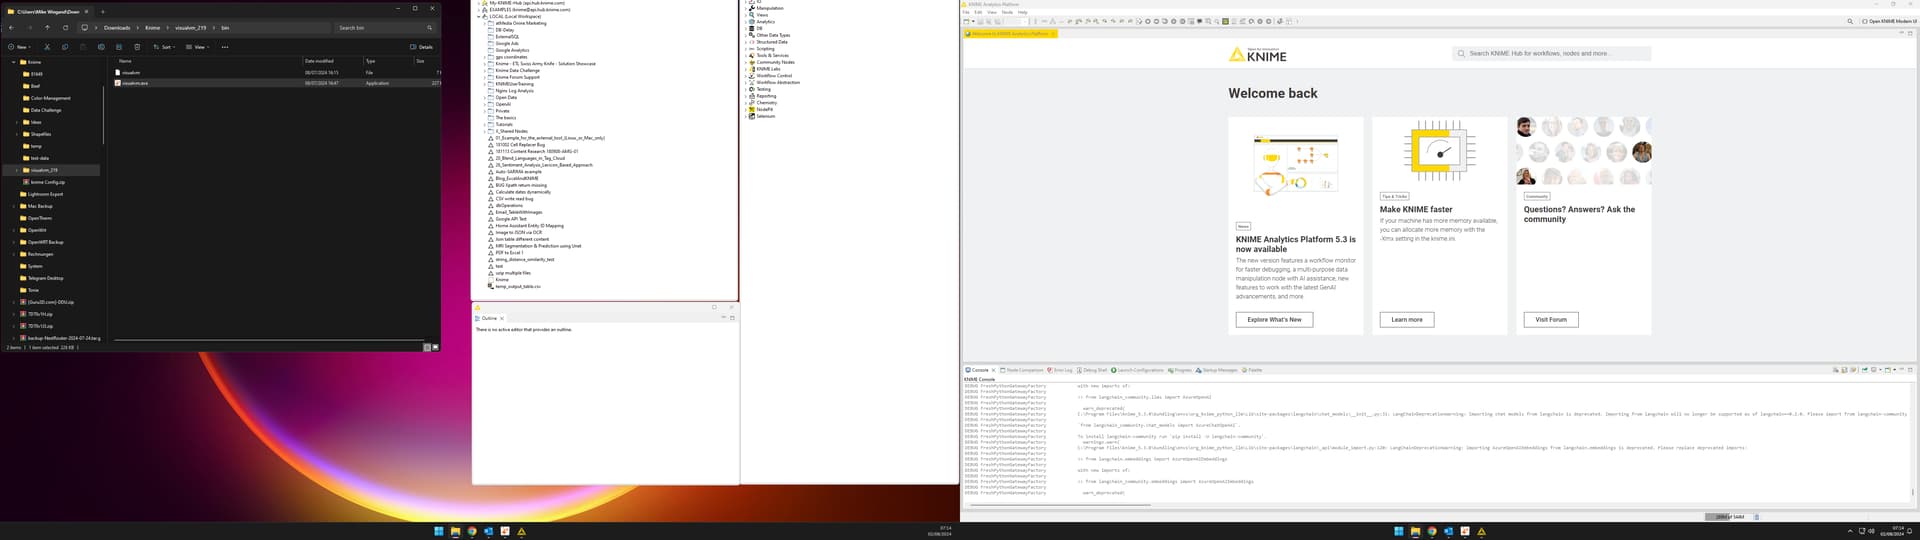Switch to the Error Log tab
The width and height of the screenshot is (1920, 540).
[1060, 370]
